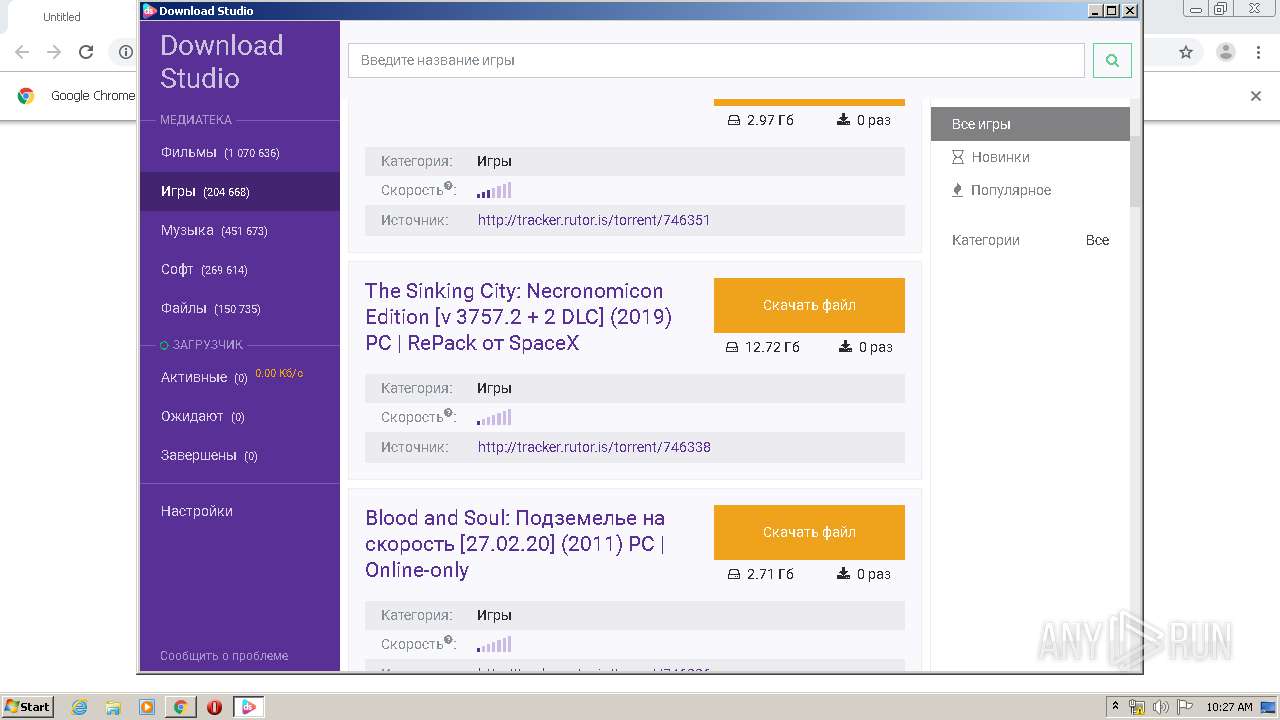The width and height of the screenshot is (1280, 720).
Task: Open Настройки settings page
Action: pos(197,511)
